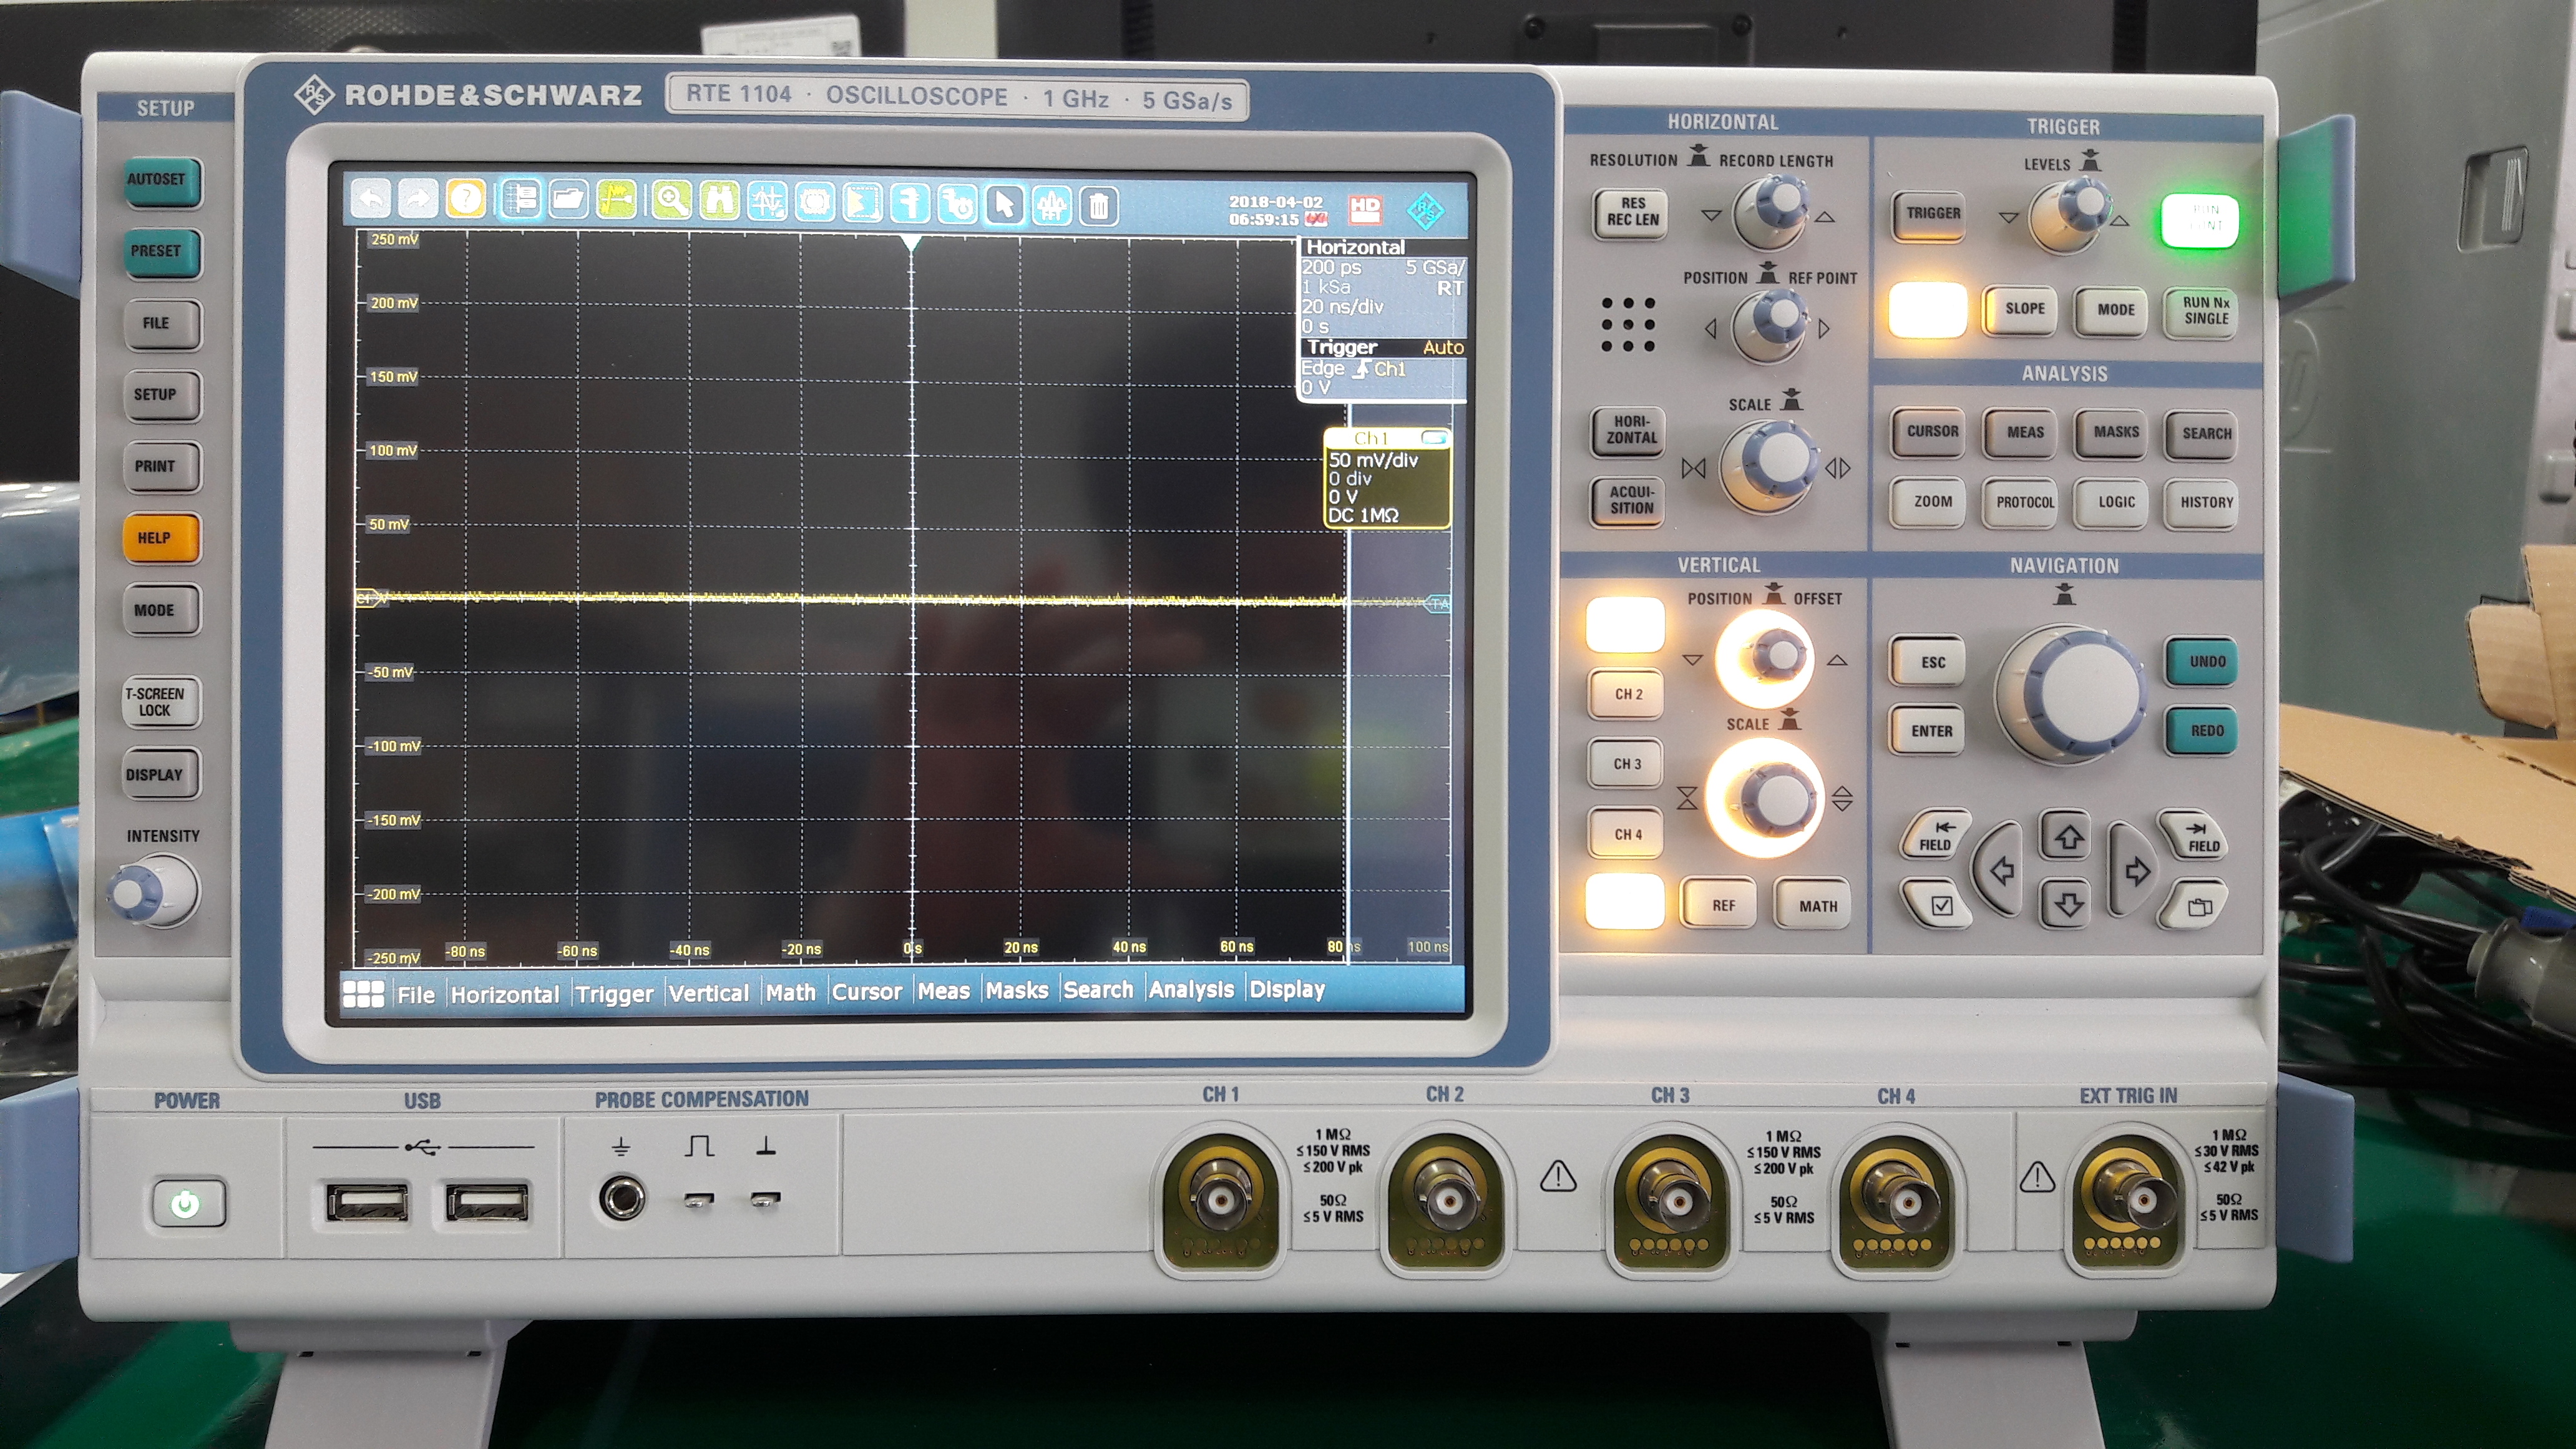Open on-screen help question mark icon

465,200
